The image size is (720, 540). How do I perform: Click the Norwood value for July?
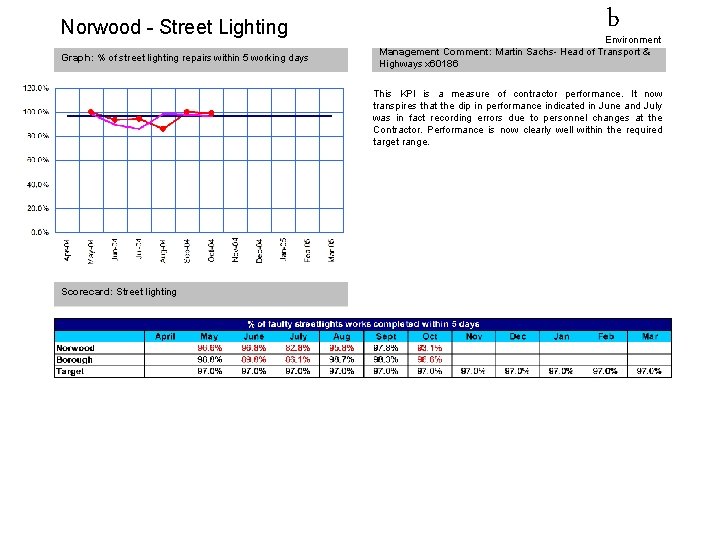point(298,348)
